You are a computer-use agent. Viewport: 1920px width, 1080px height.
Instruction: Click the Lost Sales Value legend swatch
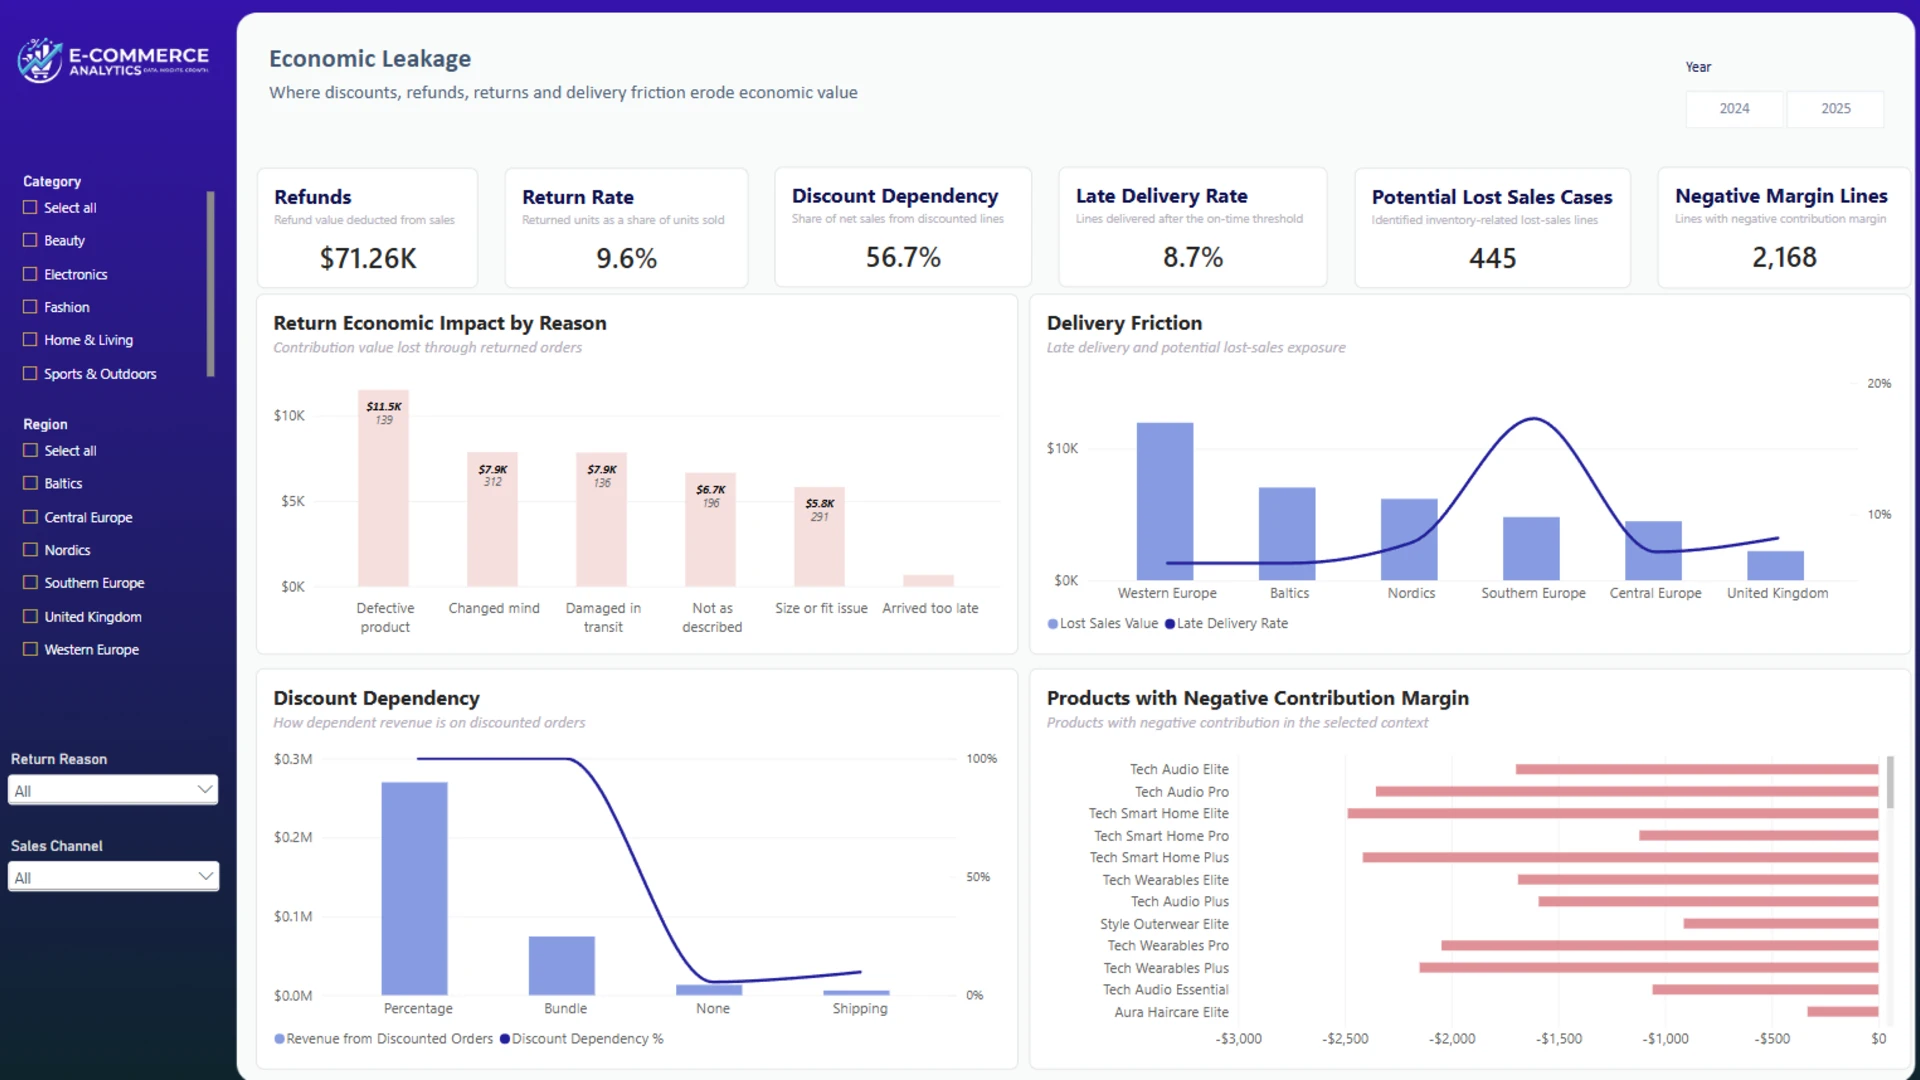pyautogui.click(x=1052, y=624)
